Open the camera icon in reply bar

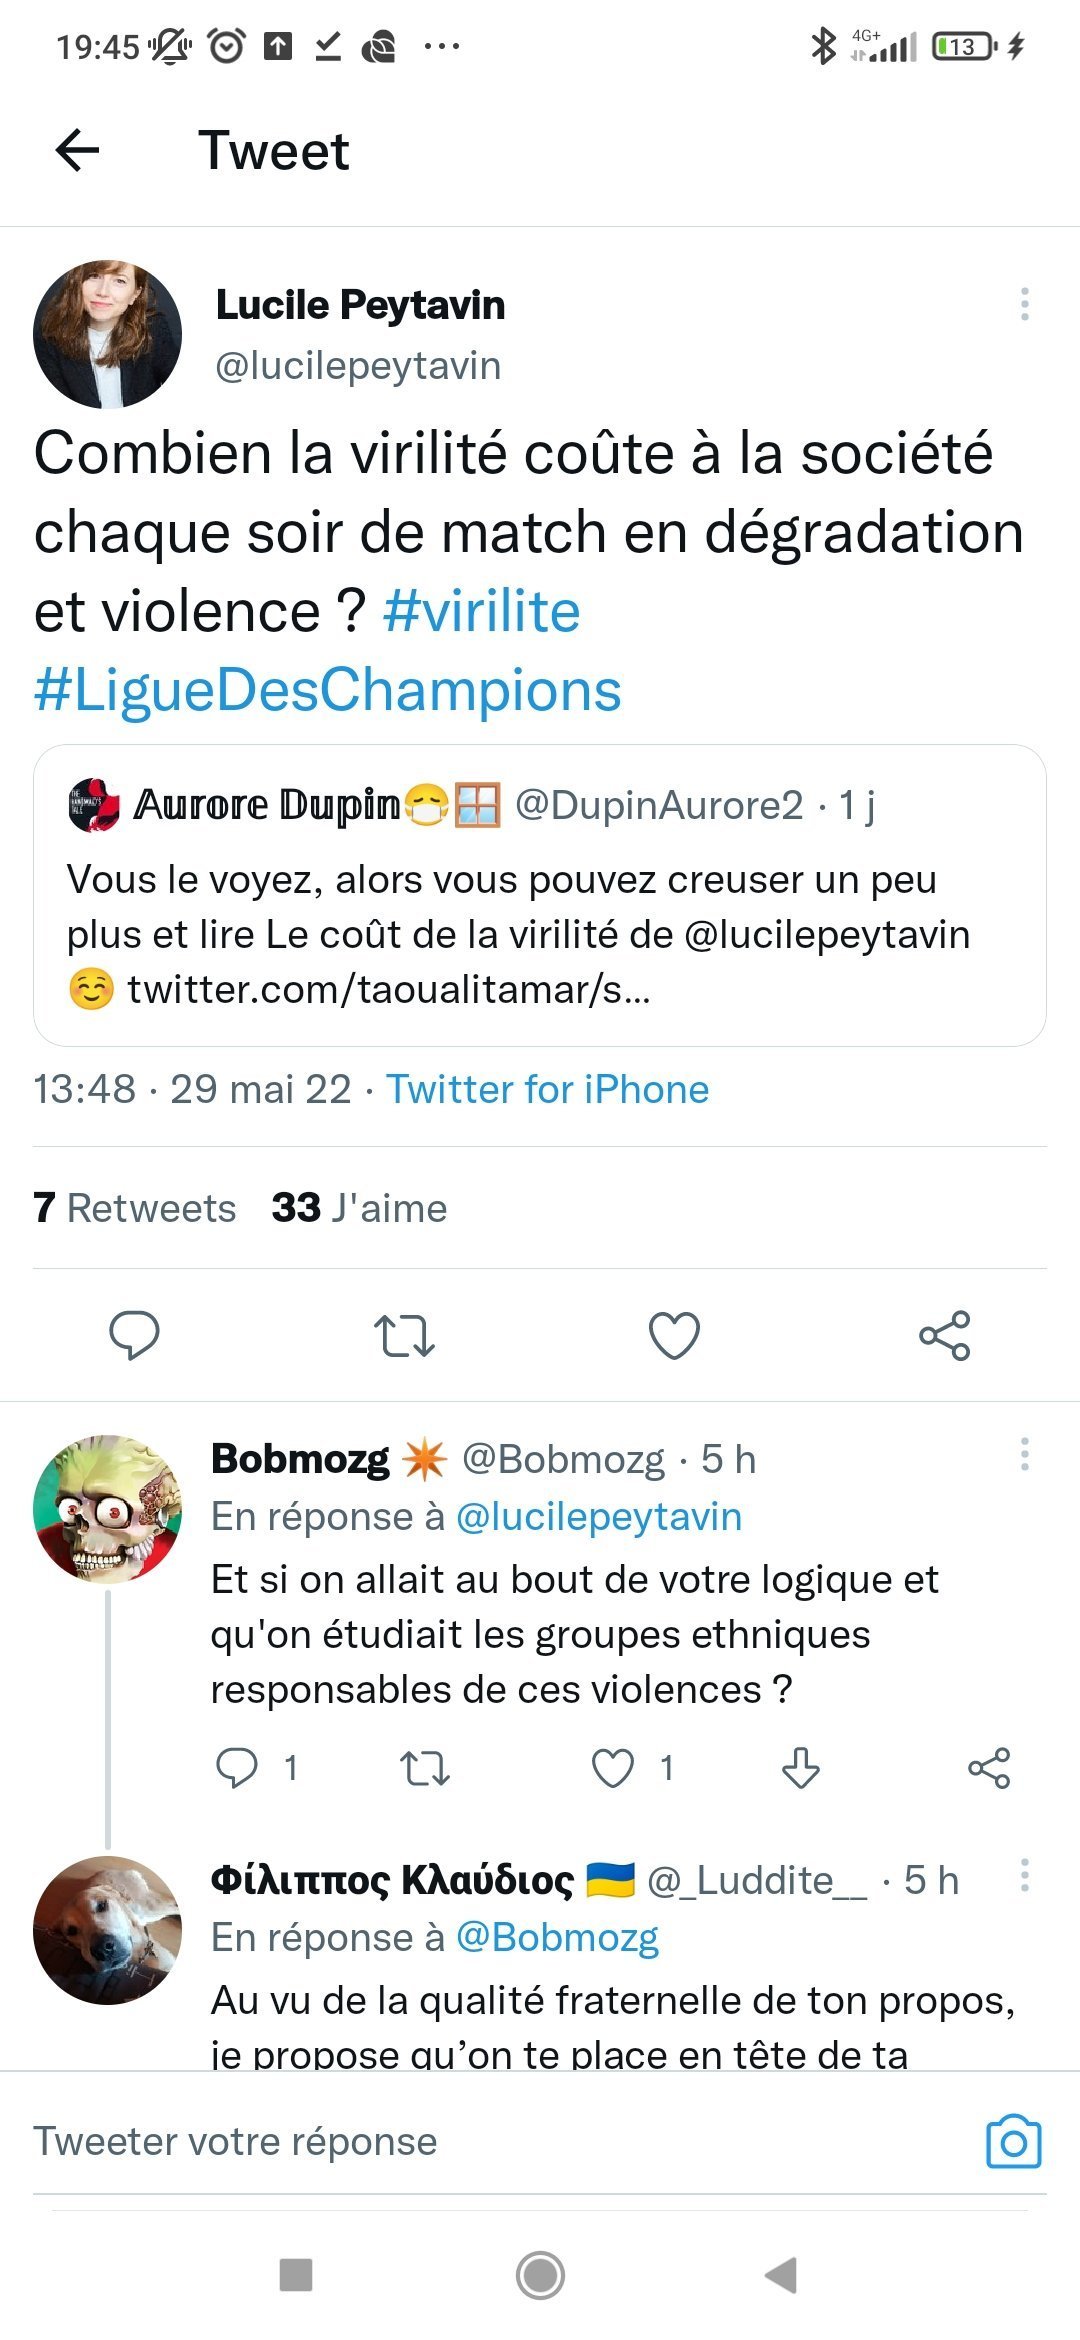click(x=1013, y=2141)
